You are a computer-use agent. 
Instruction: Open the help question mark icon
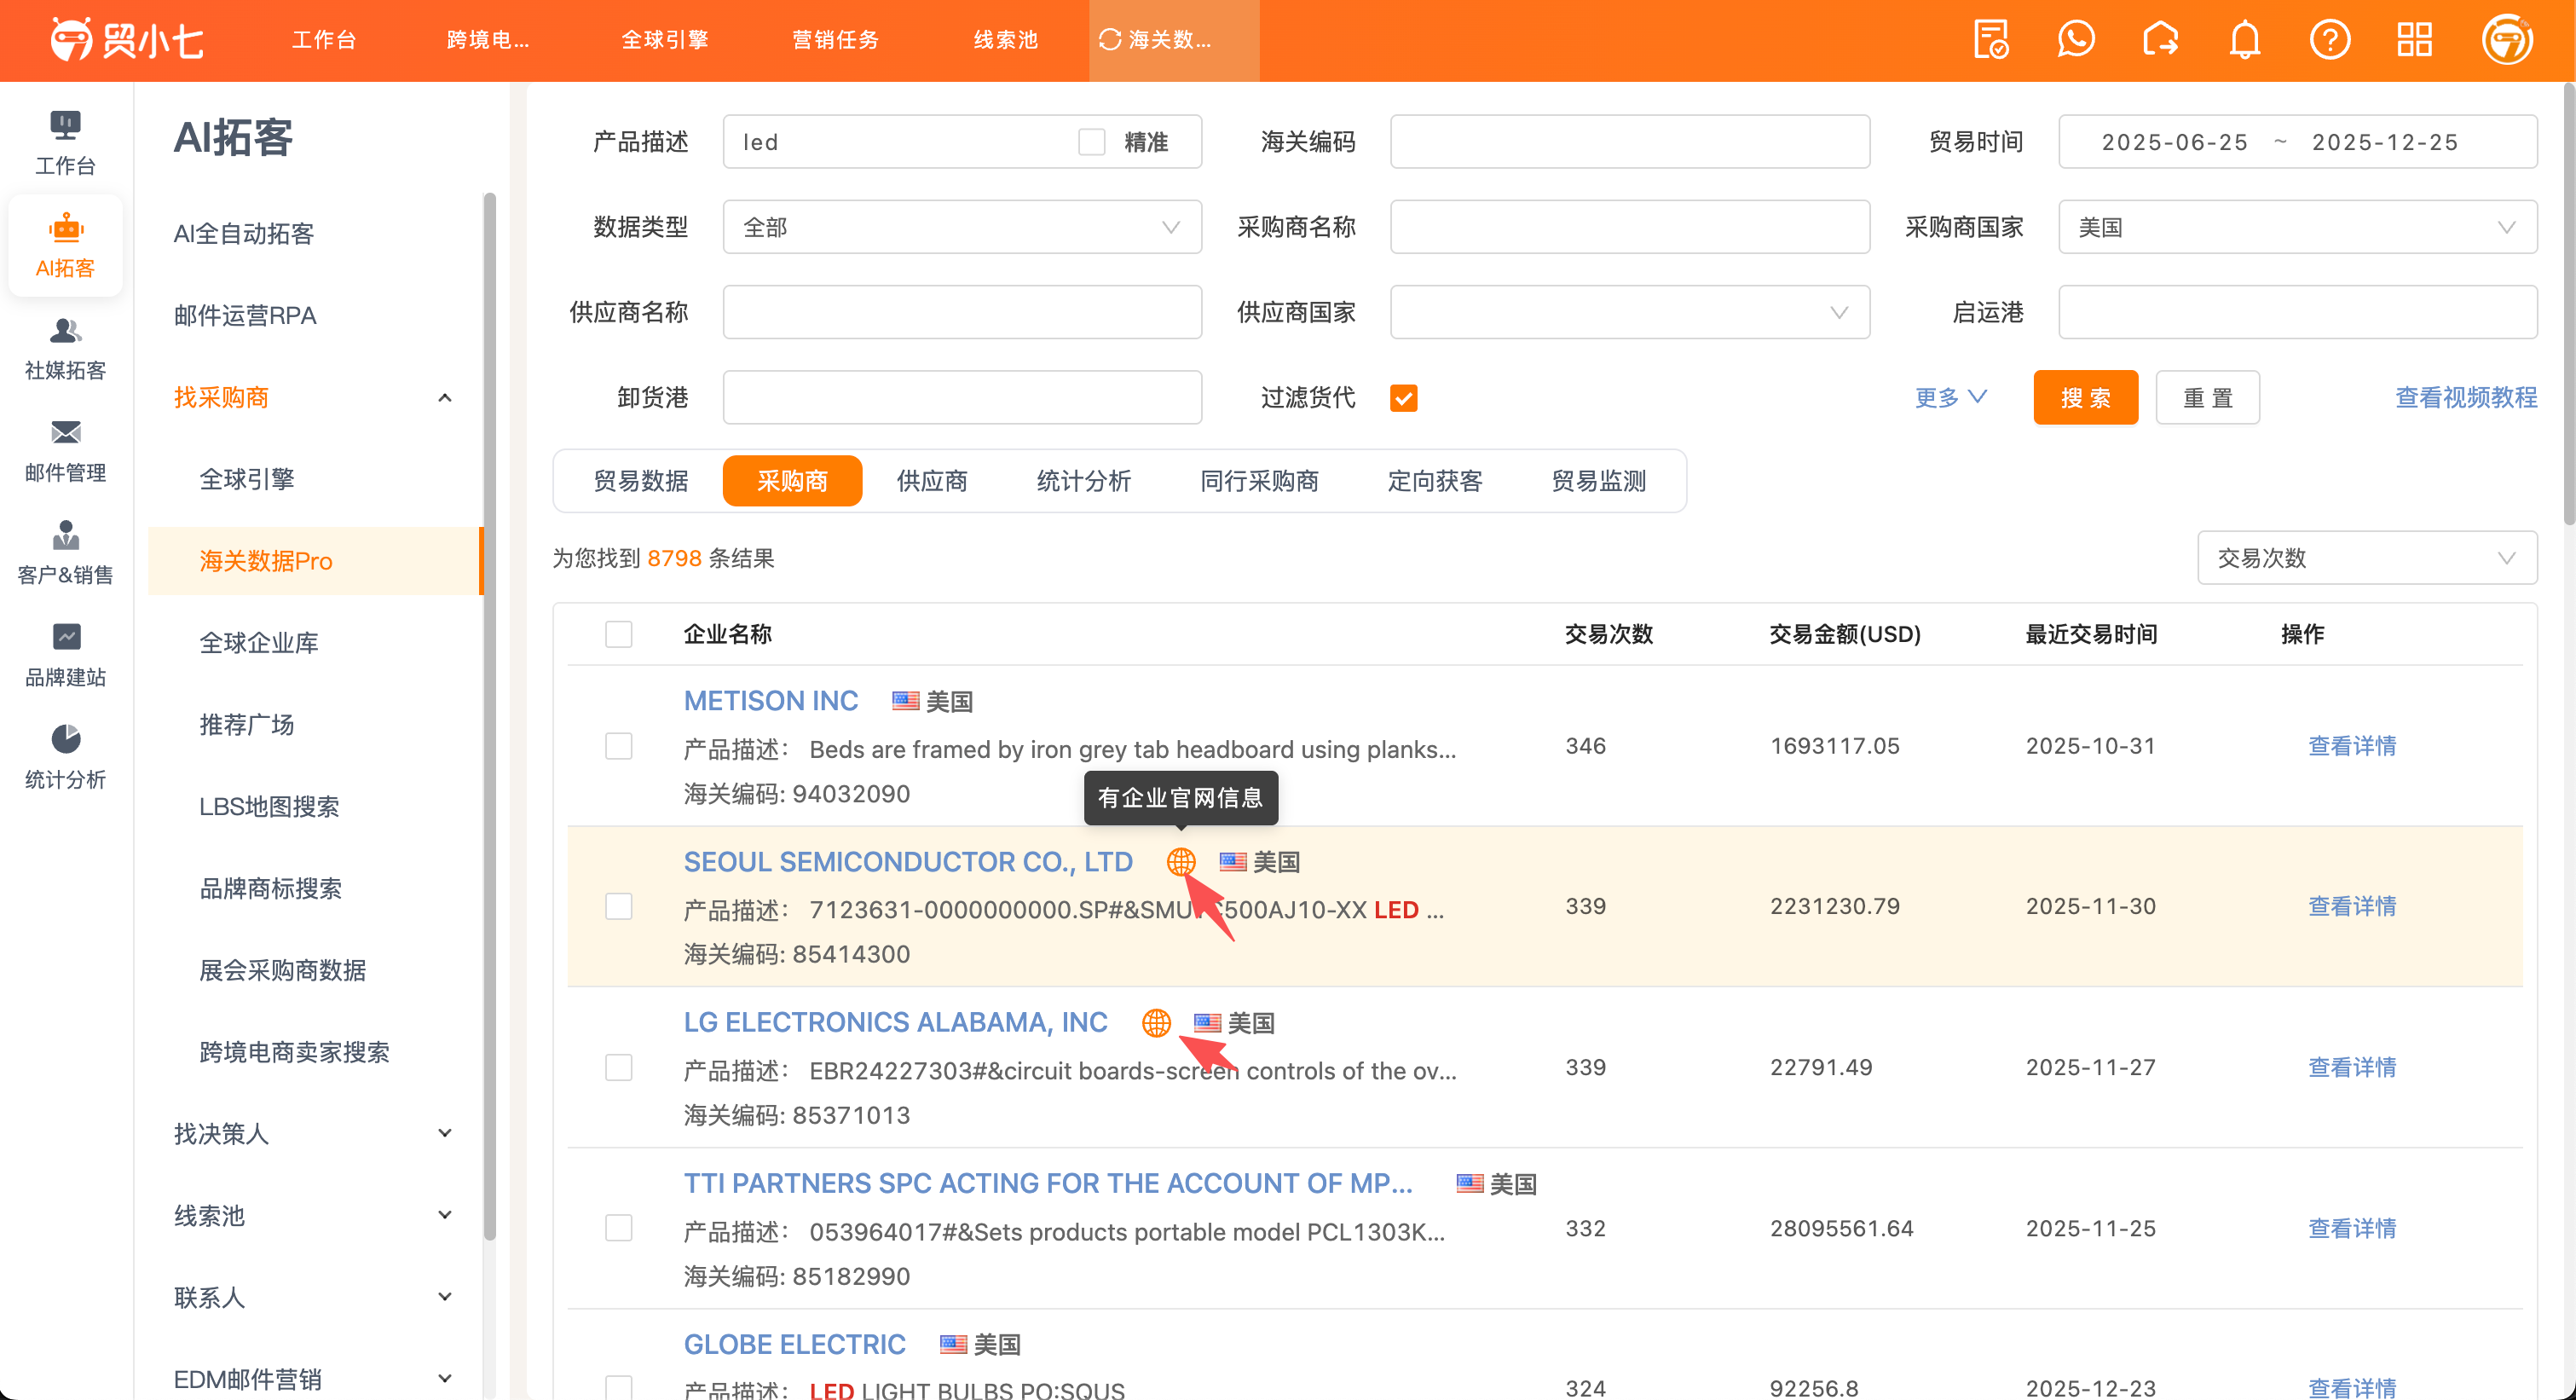(2330, 40)
